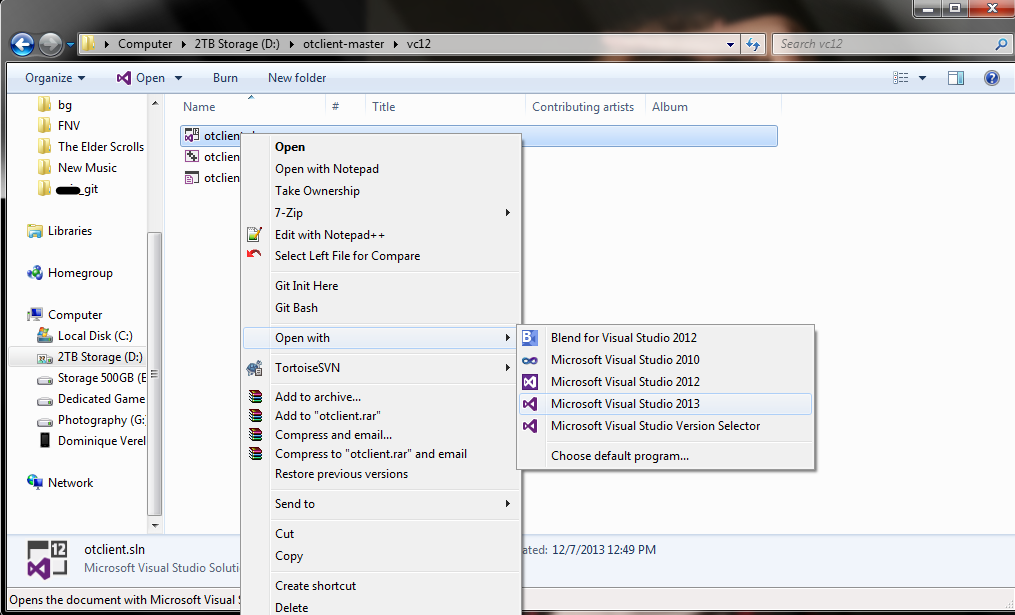The height and width of the screenshot is (615, 1015).
Task: Click the Libraries icon in sidebar
Action: (x=34, y=230)
